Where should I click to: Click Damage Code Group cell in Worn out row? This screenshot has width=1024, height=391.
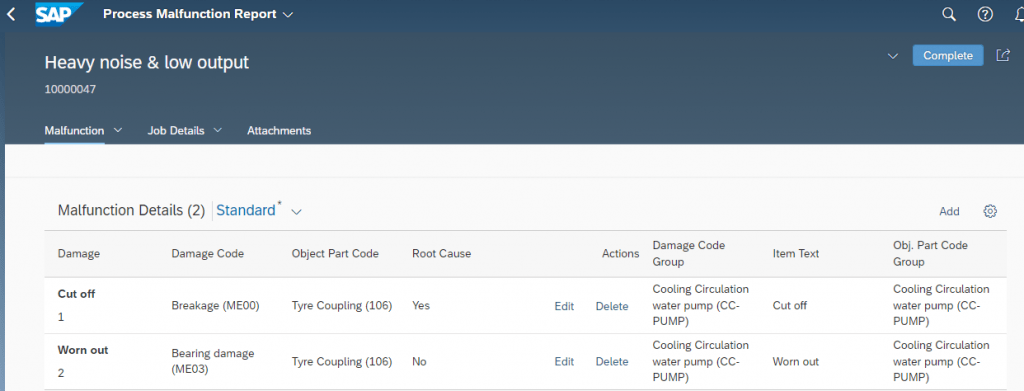click(701, 362)
